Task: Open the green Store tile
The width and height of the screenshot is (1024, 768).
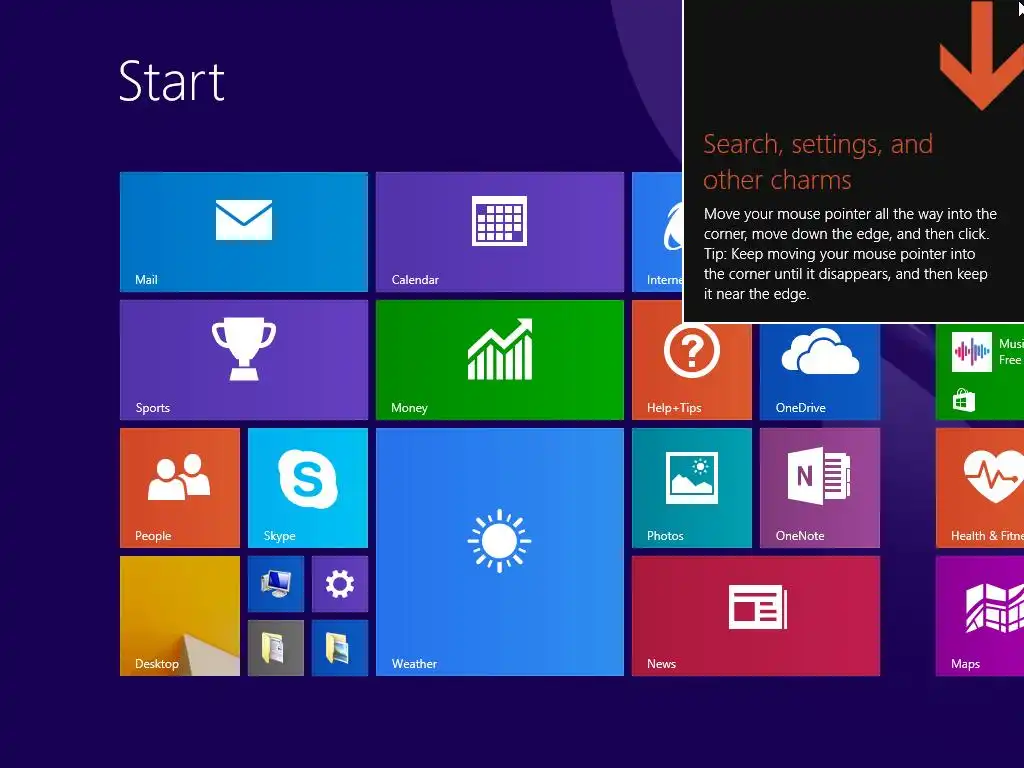Action: 980,372
